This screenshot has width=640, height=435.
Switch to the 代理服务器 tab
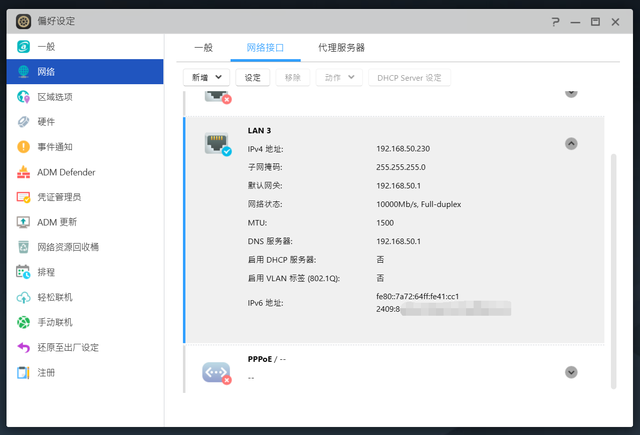pos(341,47)
